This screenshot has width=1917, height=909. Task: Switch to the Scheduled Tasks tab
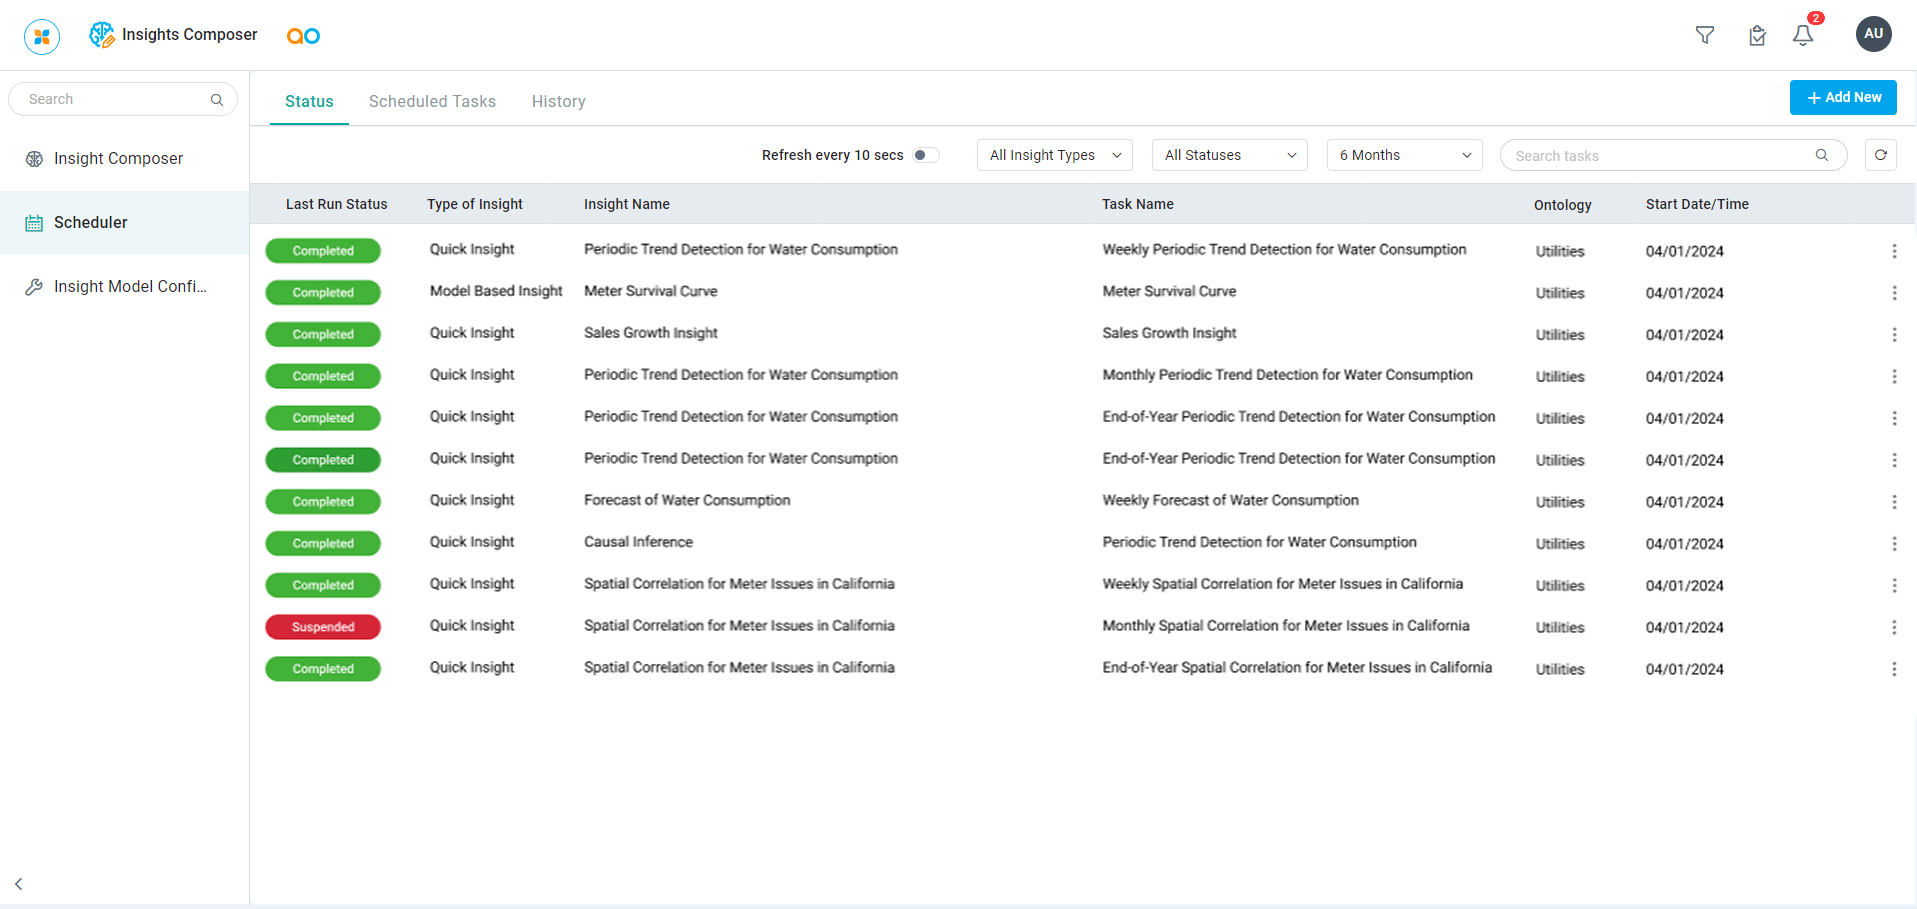click(432, 101)
